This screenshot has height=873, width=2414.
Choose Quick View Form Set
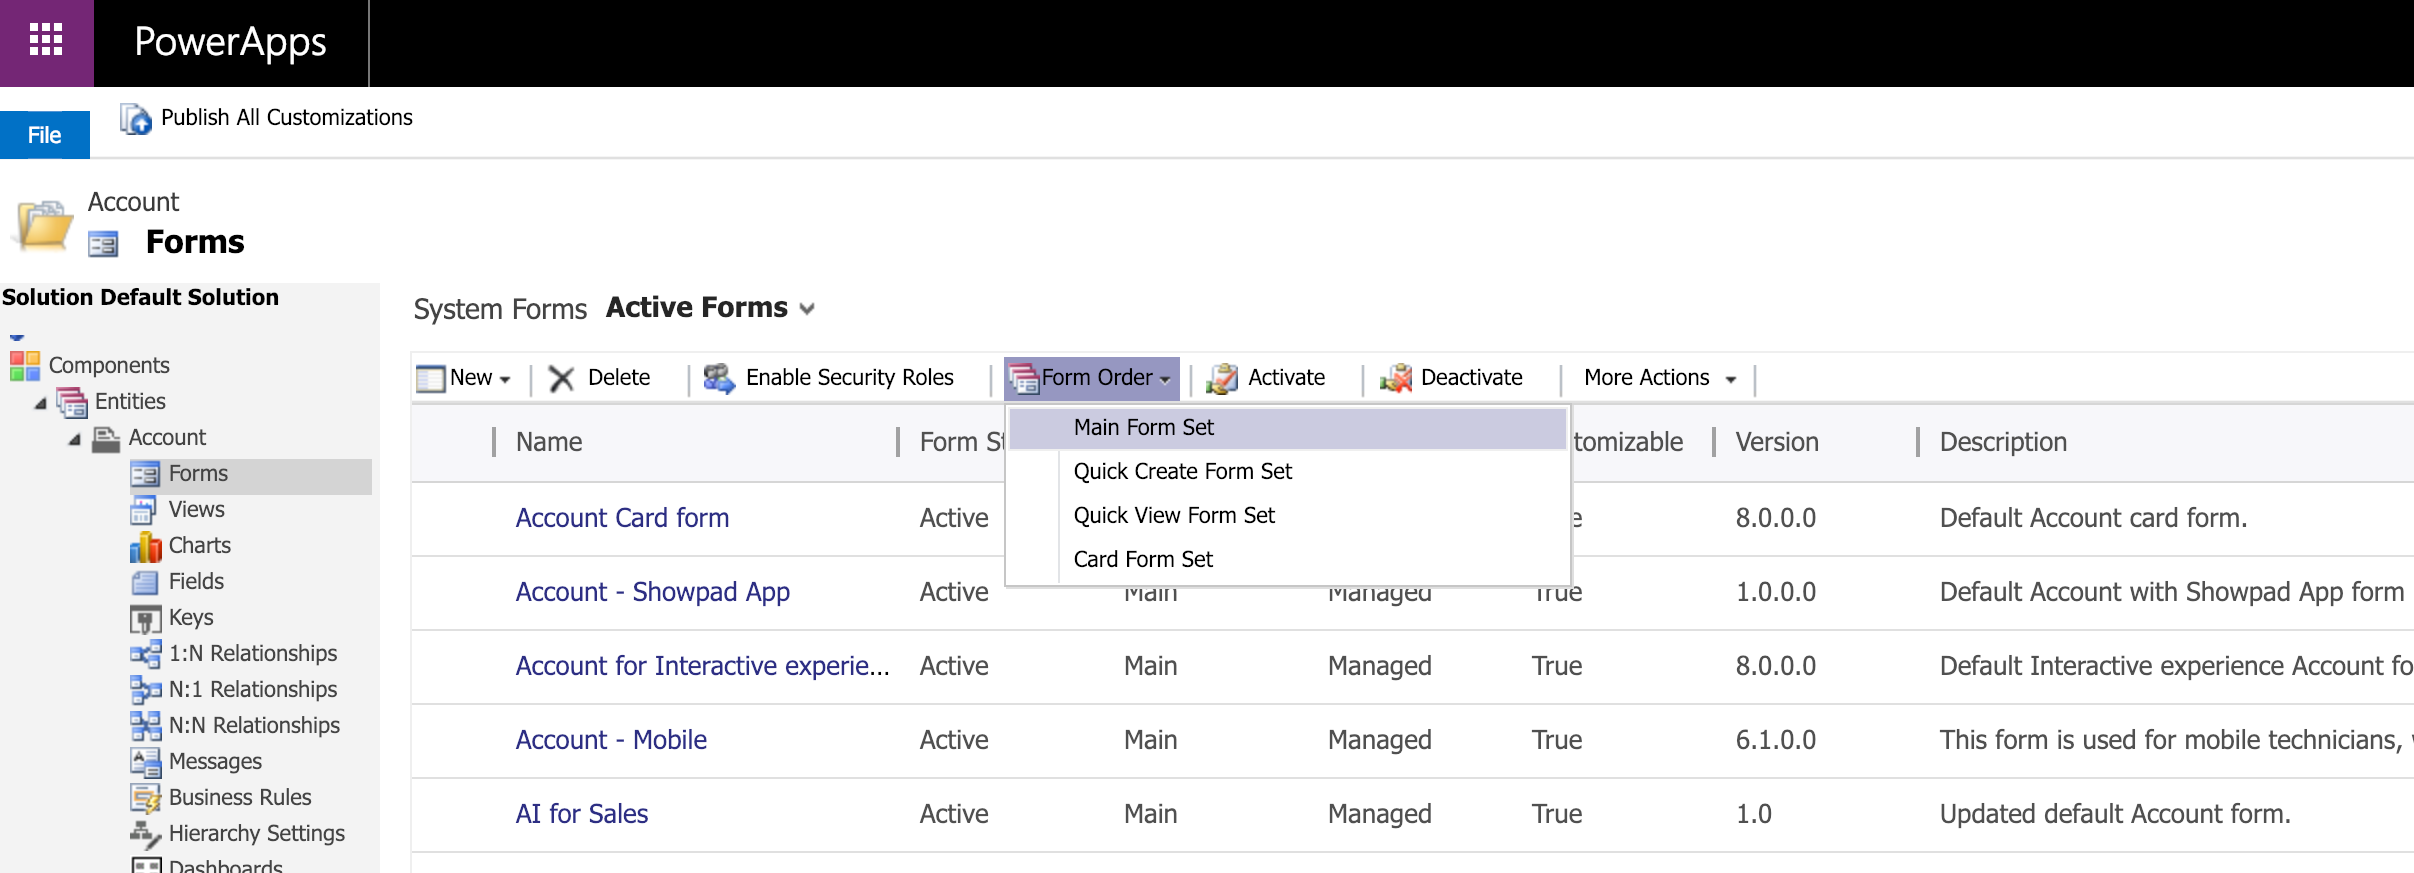tap(1287, 516)
